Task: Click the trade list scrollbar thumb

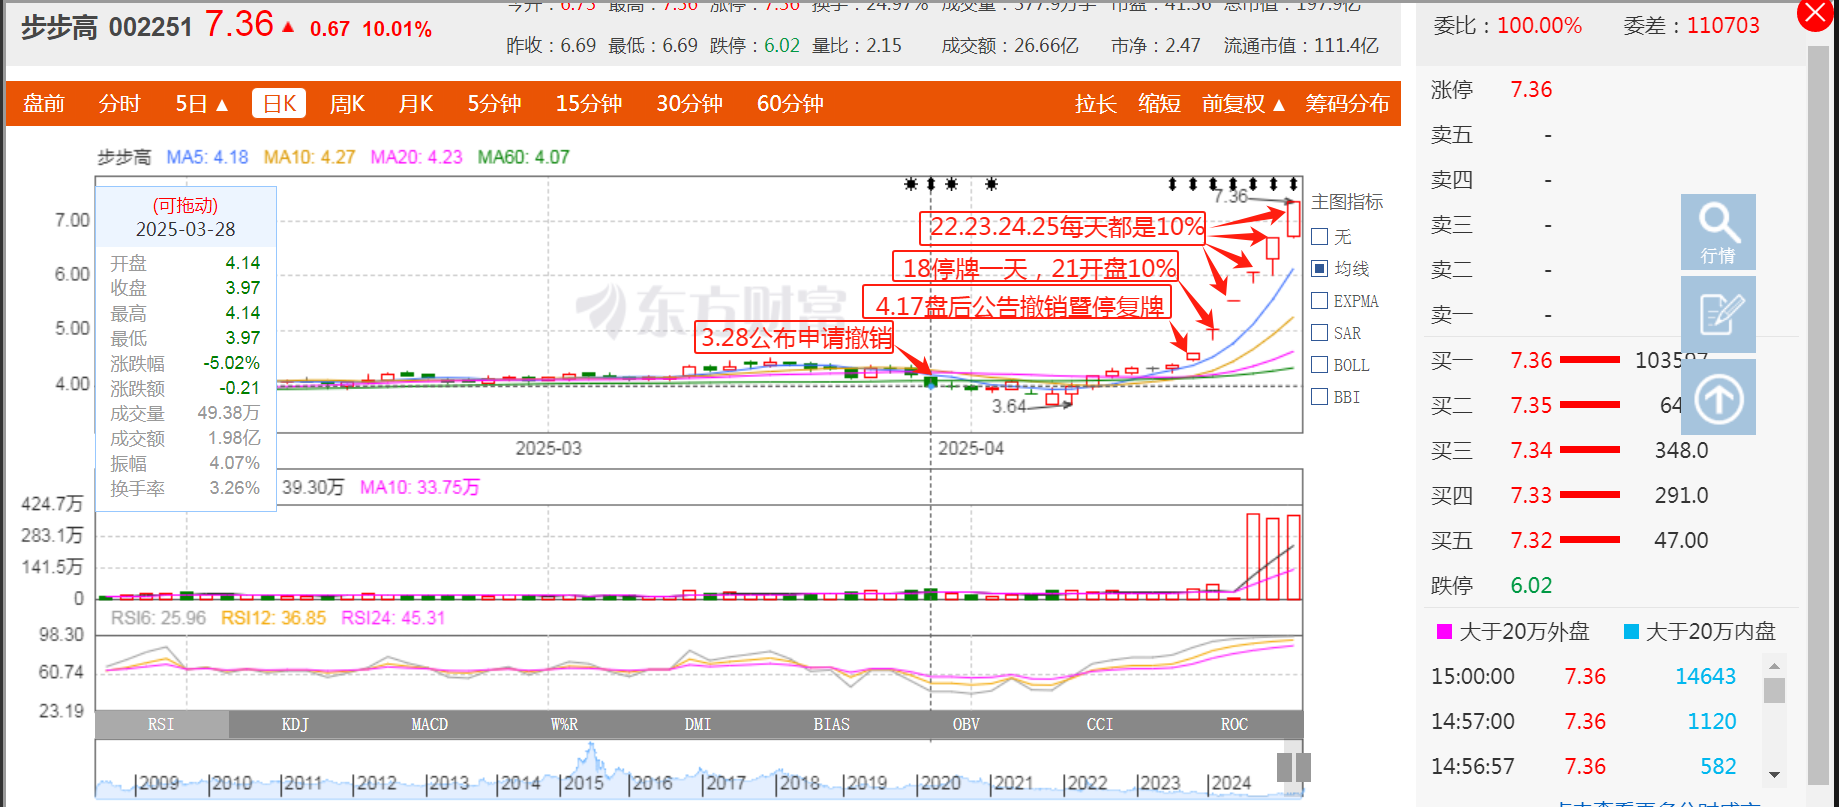Action: [x=1774, y=691]
